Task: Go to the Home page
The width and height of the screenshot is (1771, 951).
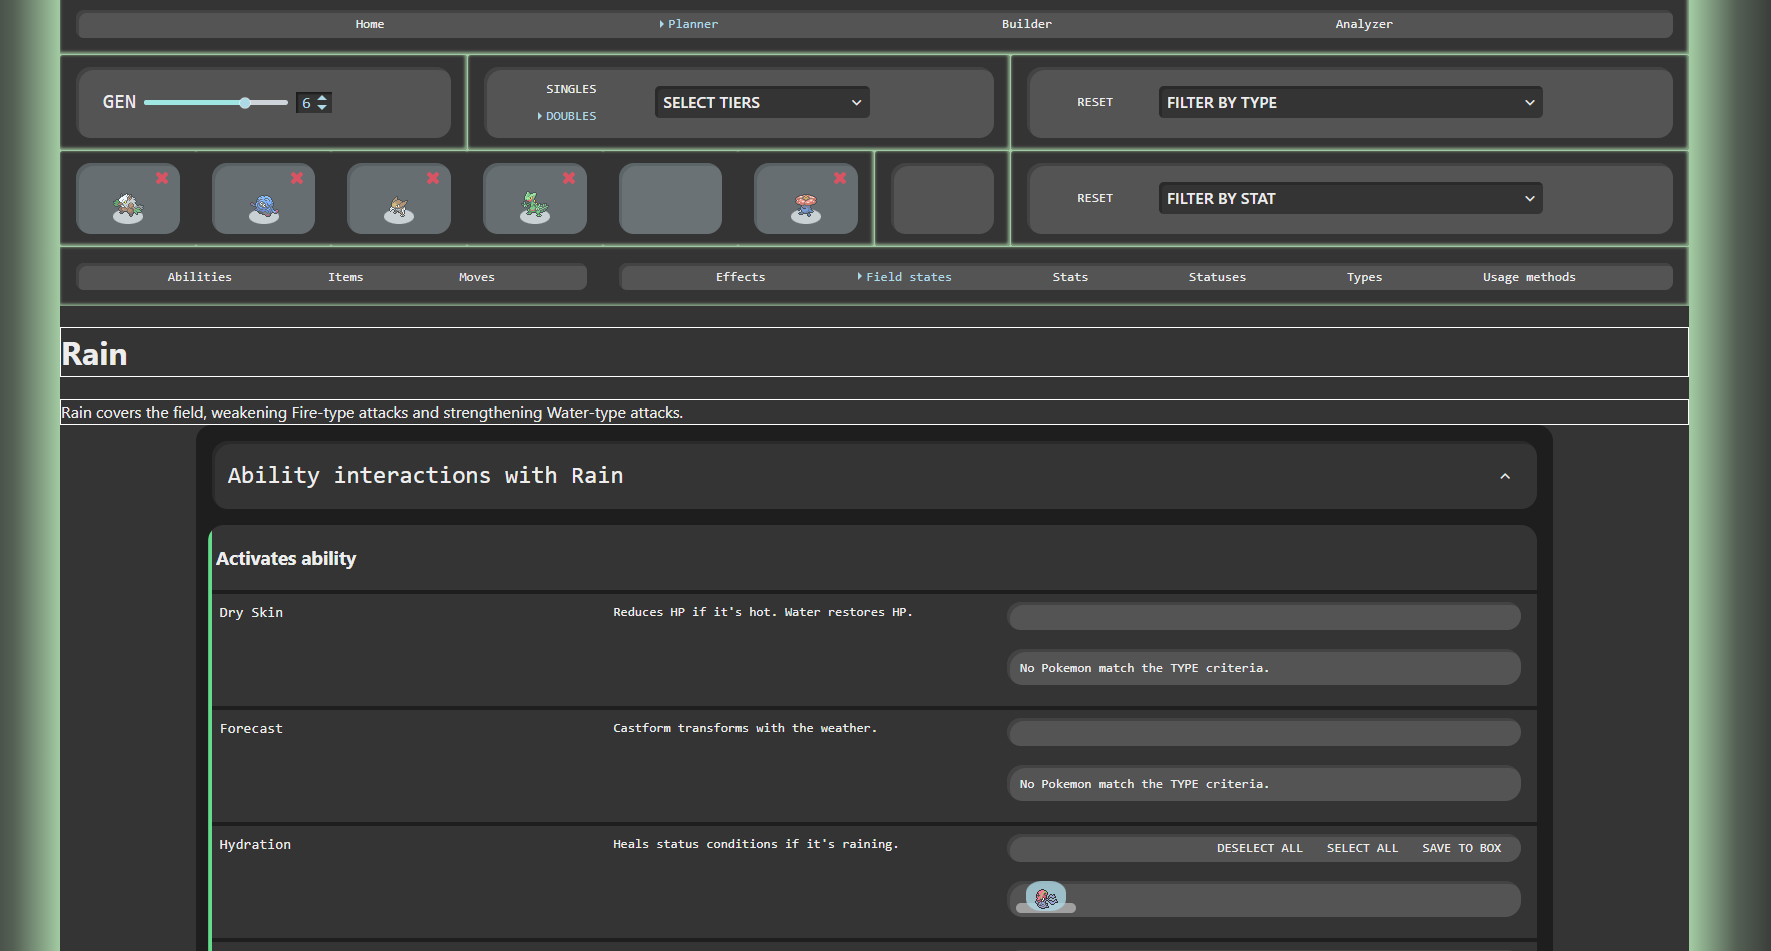Action: pyautogui.click(x=370, y=24)
